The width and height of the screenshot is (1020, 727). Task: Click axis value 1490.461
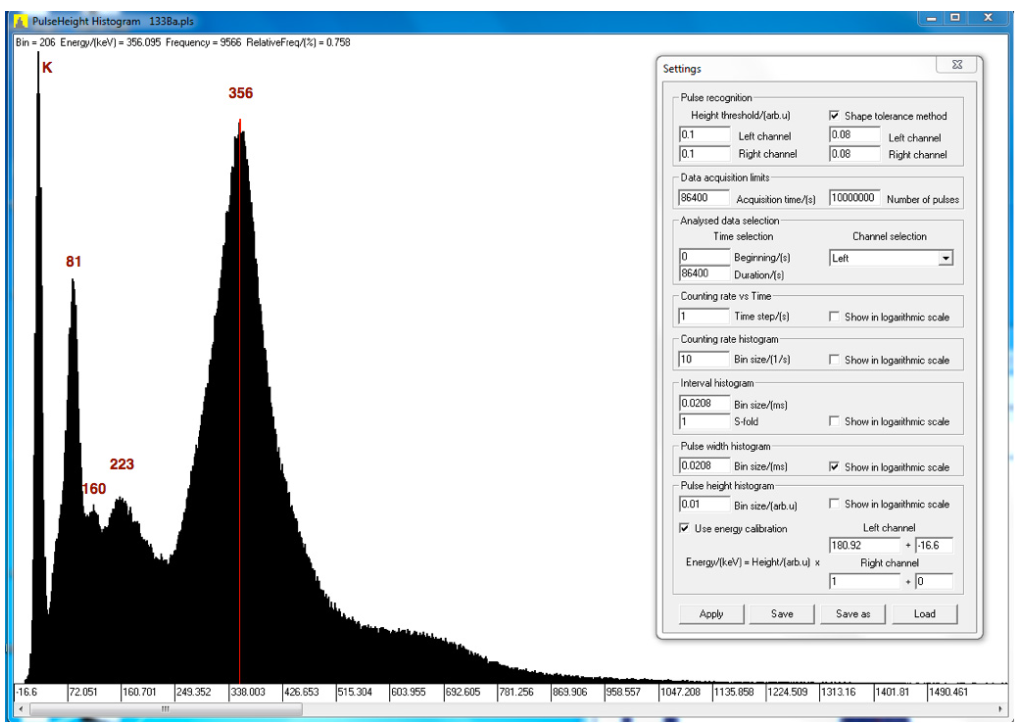tap(948, 692)
